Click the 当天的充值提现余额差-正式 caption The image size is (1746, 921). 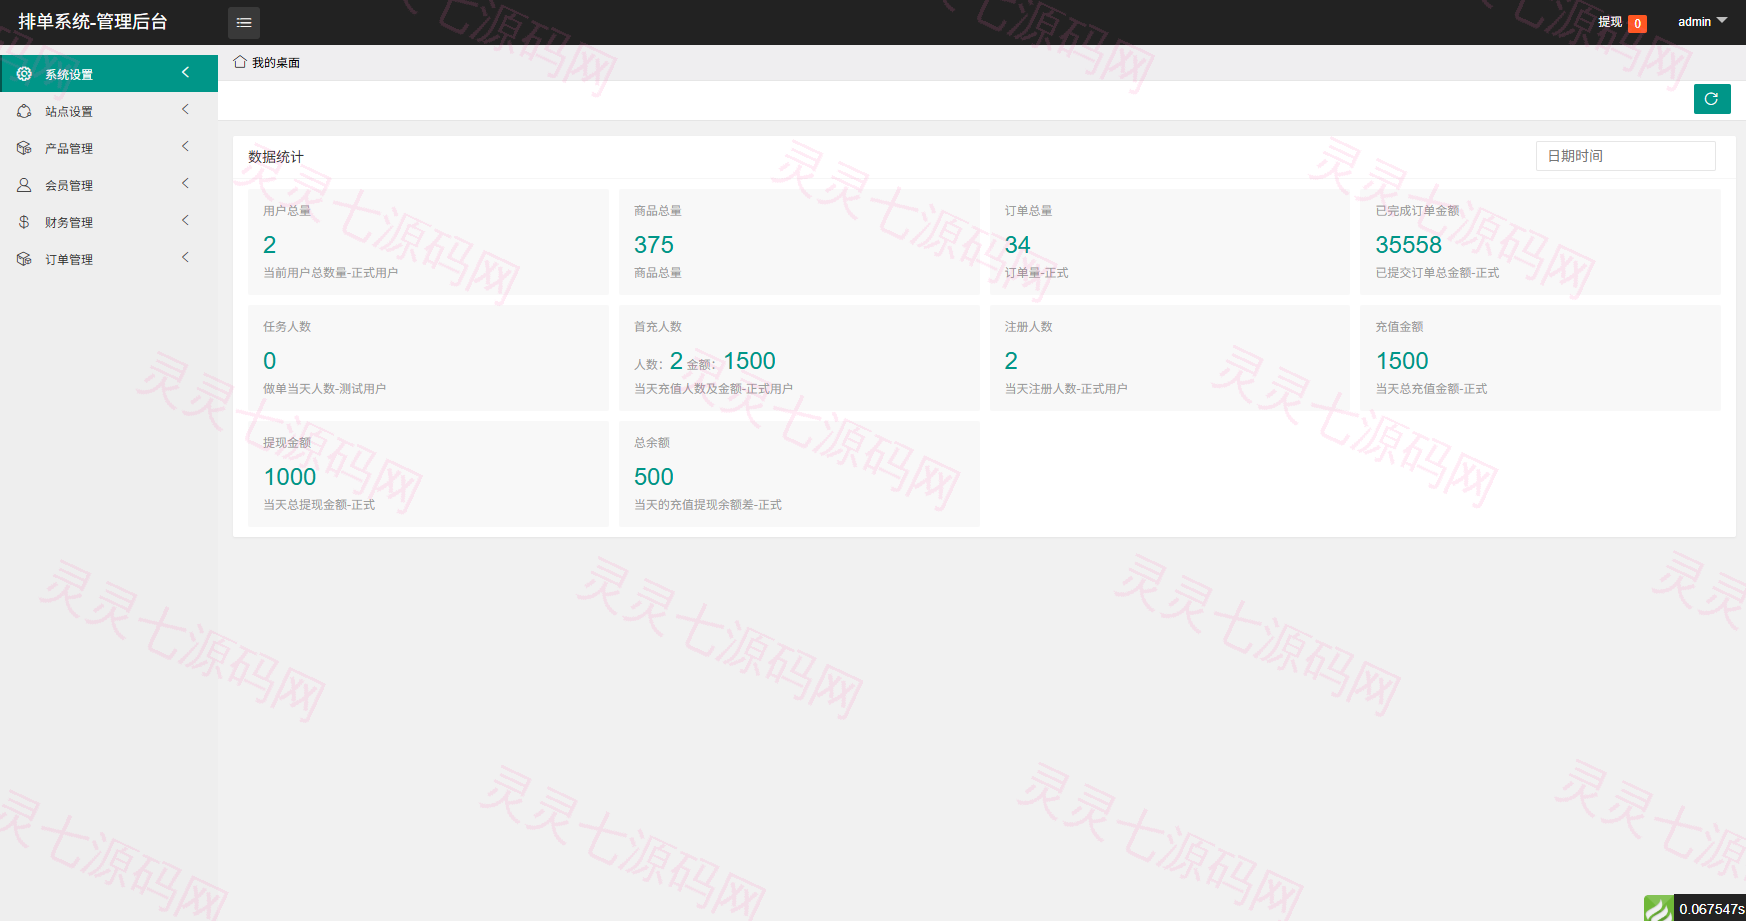pos(708,505)
